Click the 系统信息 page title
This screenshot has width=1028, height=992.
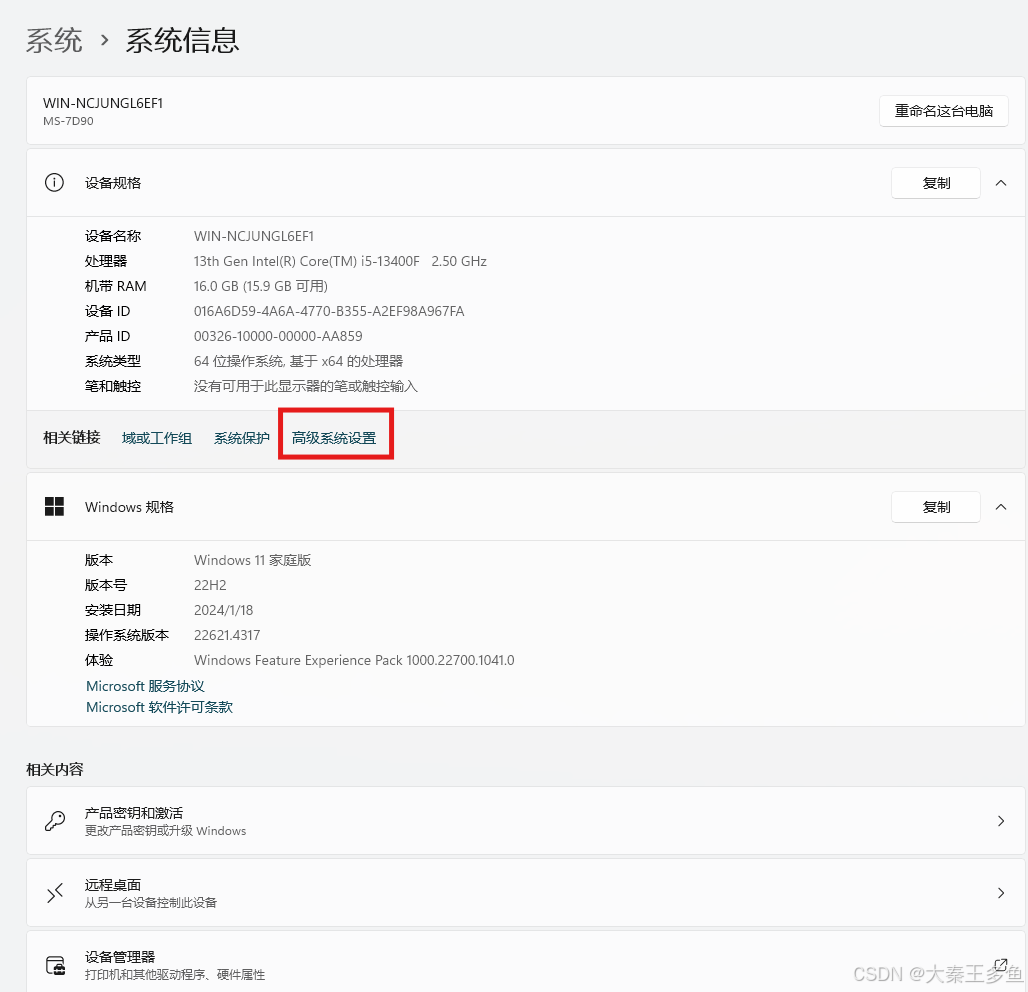(x=182, y=41)
